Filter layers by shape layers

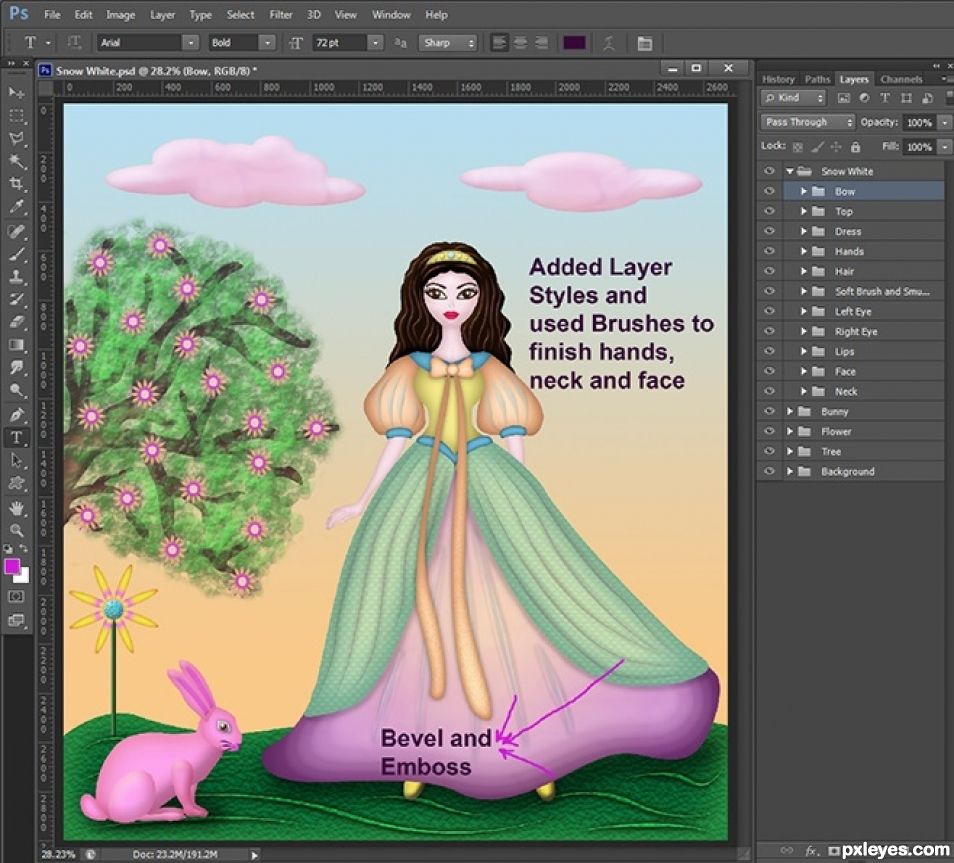pos(906,98)
